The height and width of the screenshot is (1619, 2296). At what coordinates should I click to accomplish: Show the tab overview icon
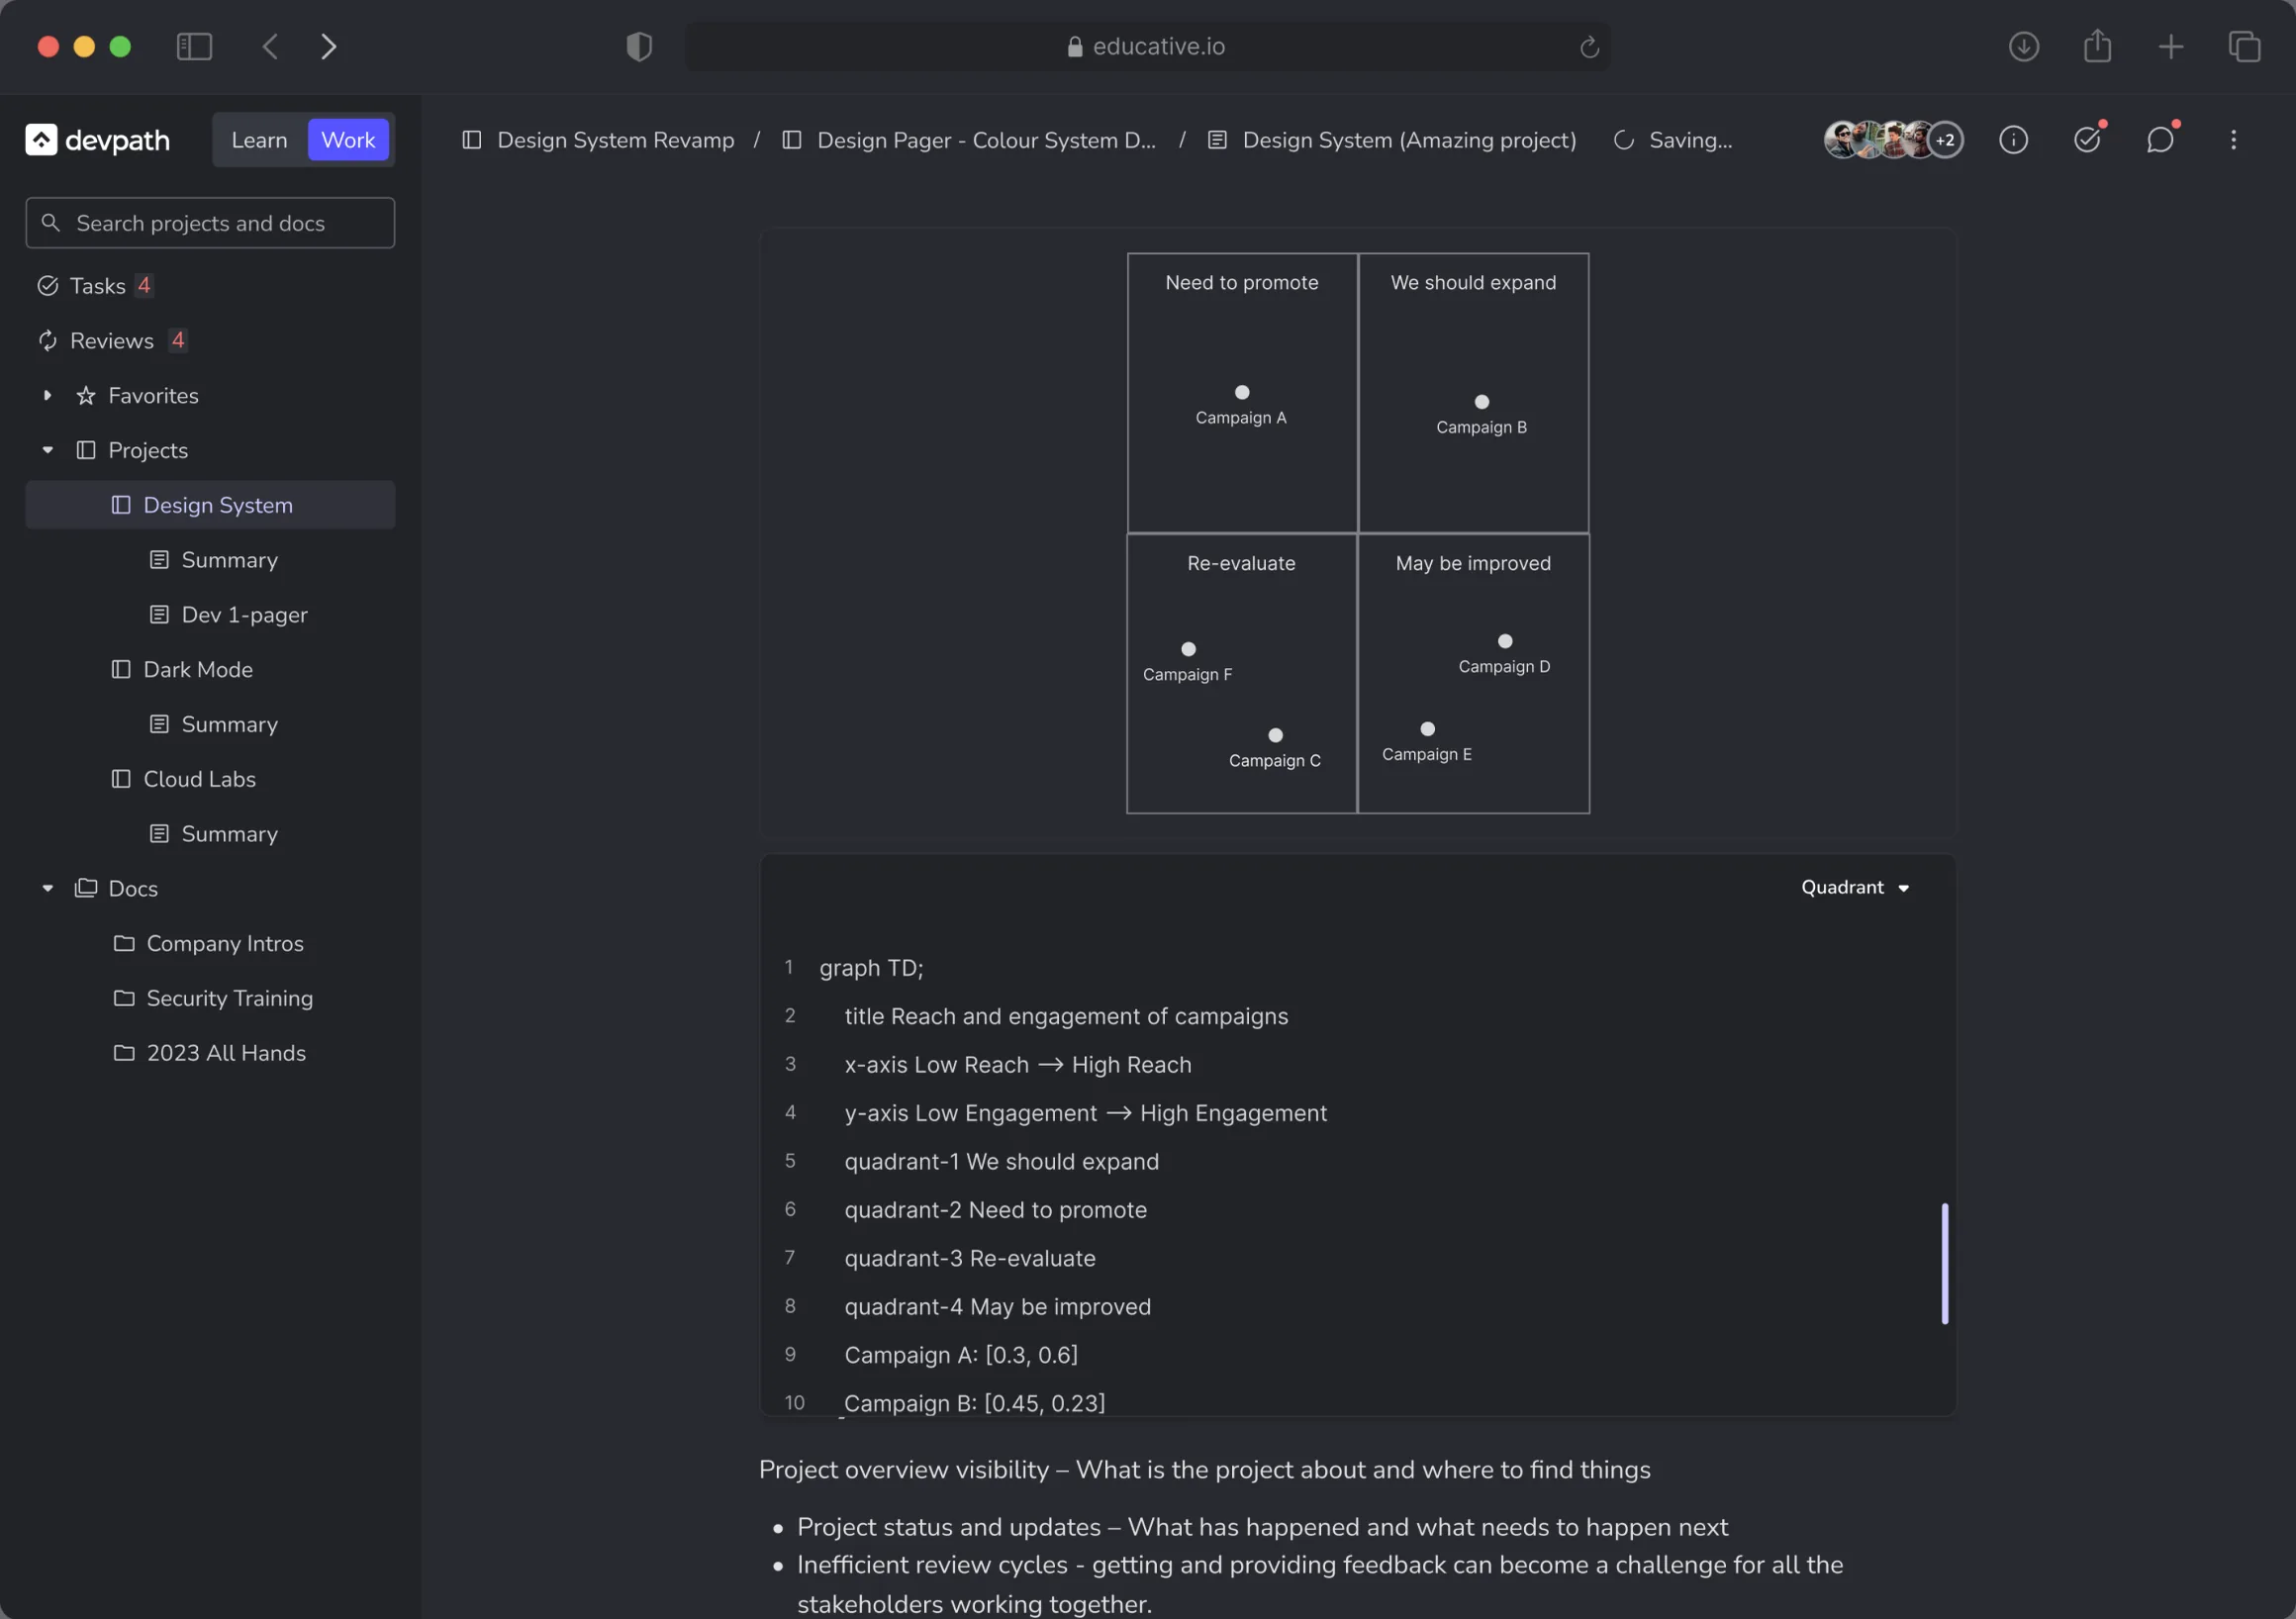pyautogui.click(x=2244, y=46)
